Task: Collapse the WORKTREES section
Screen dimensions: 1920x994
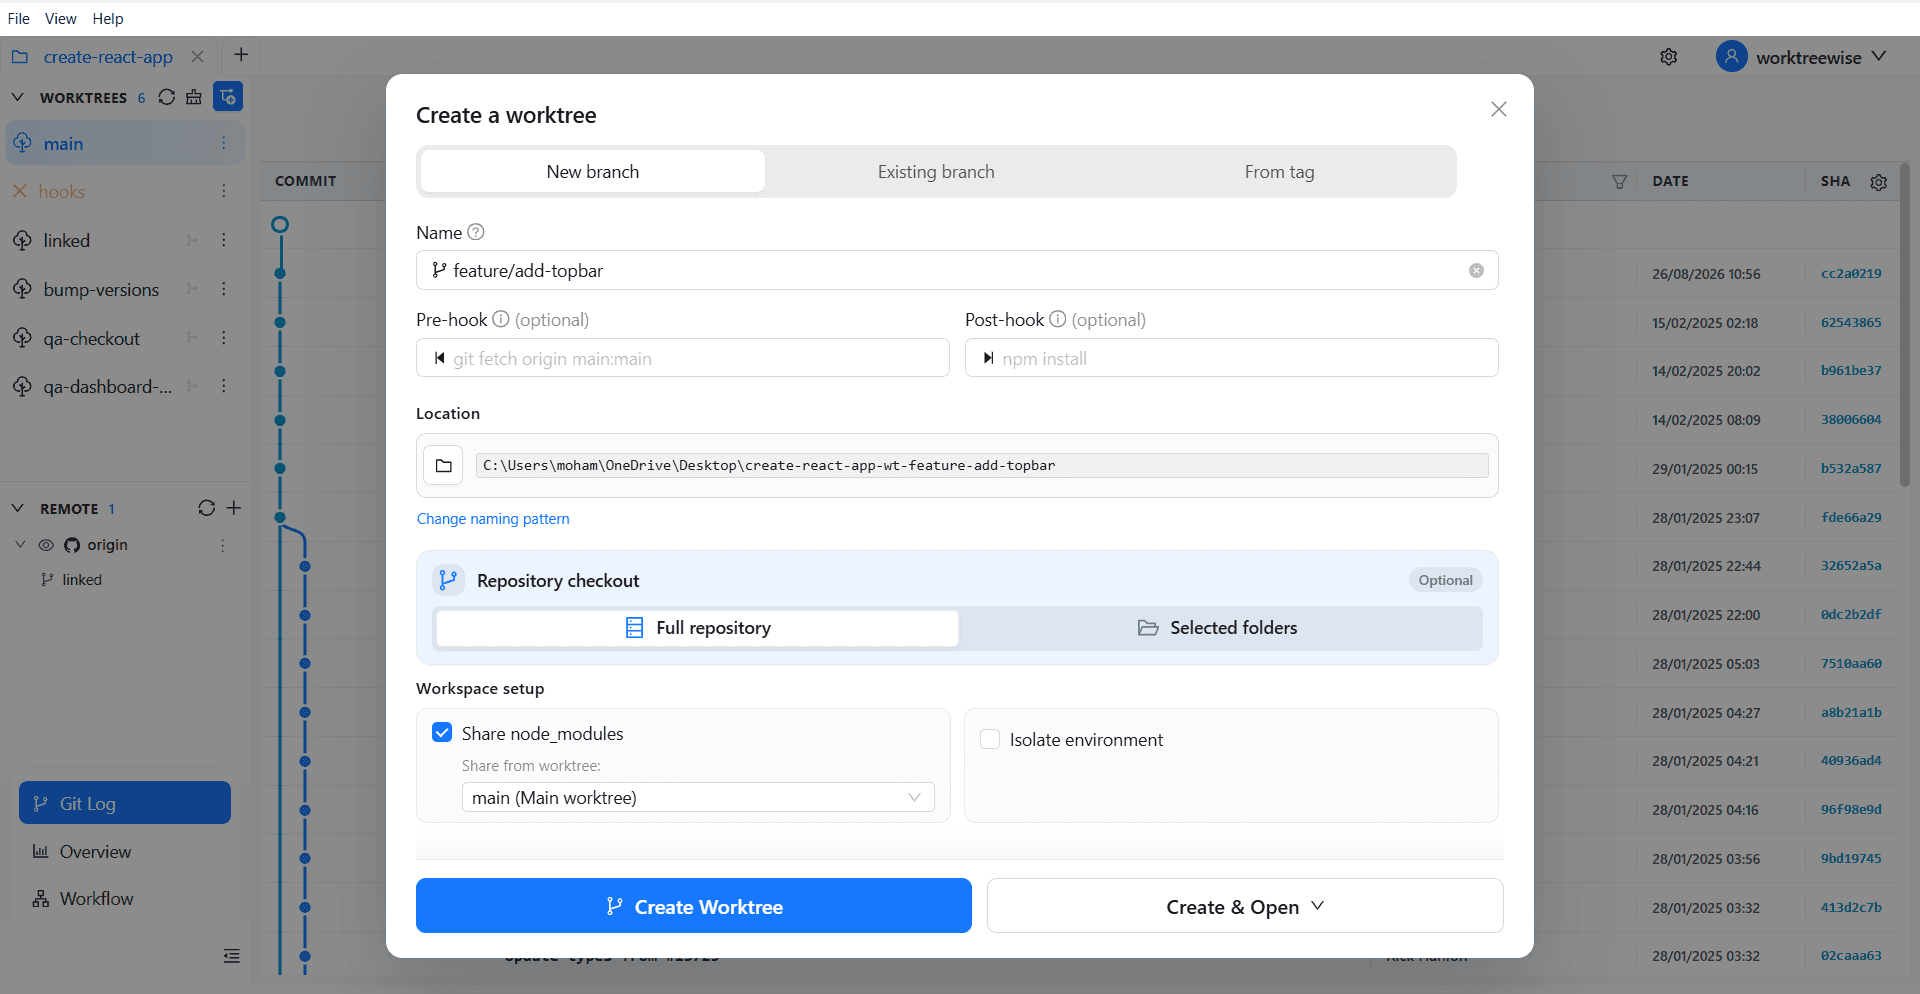Action: point(17,97)
